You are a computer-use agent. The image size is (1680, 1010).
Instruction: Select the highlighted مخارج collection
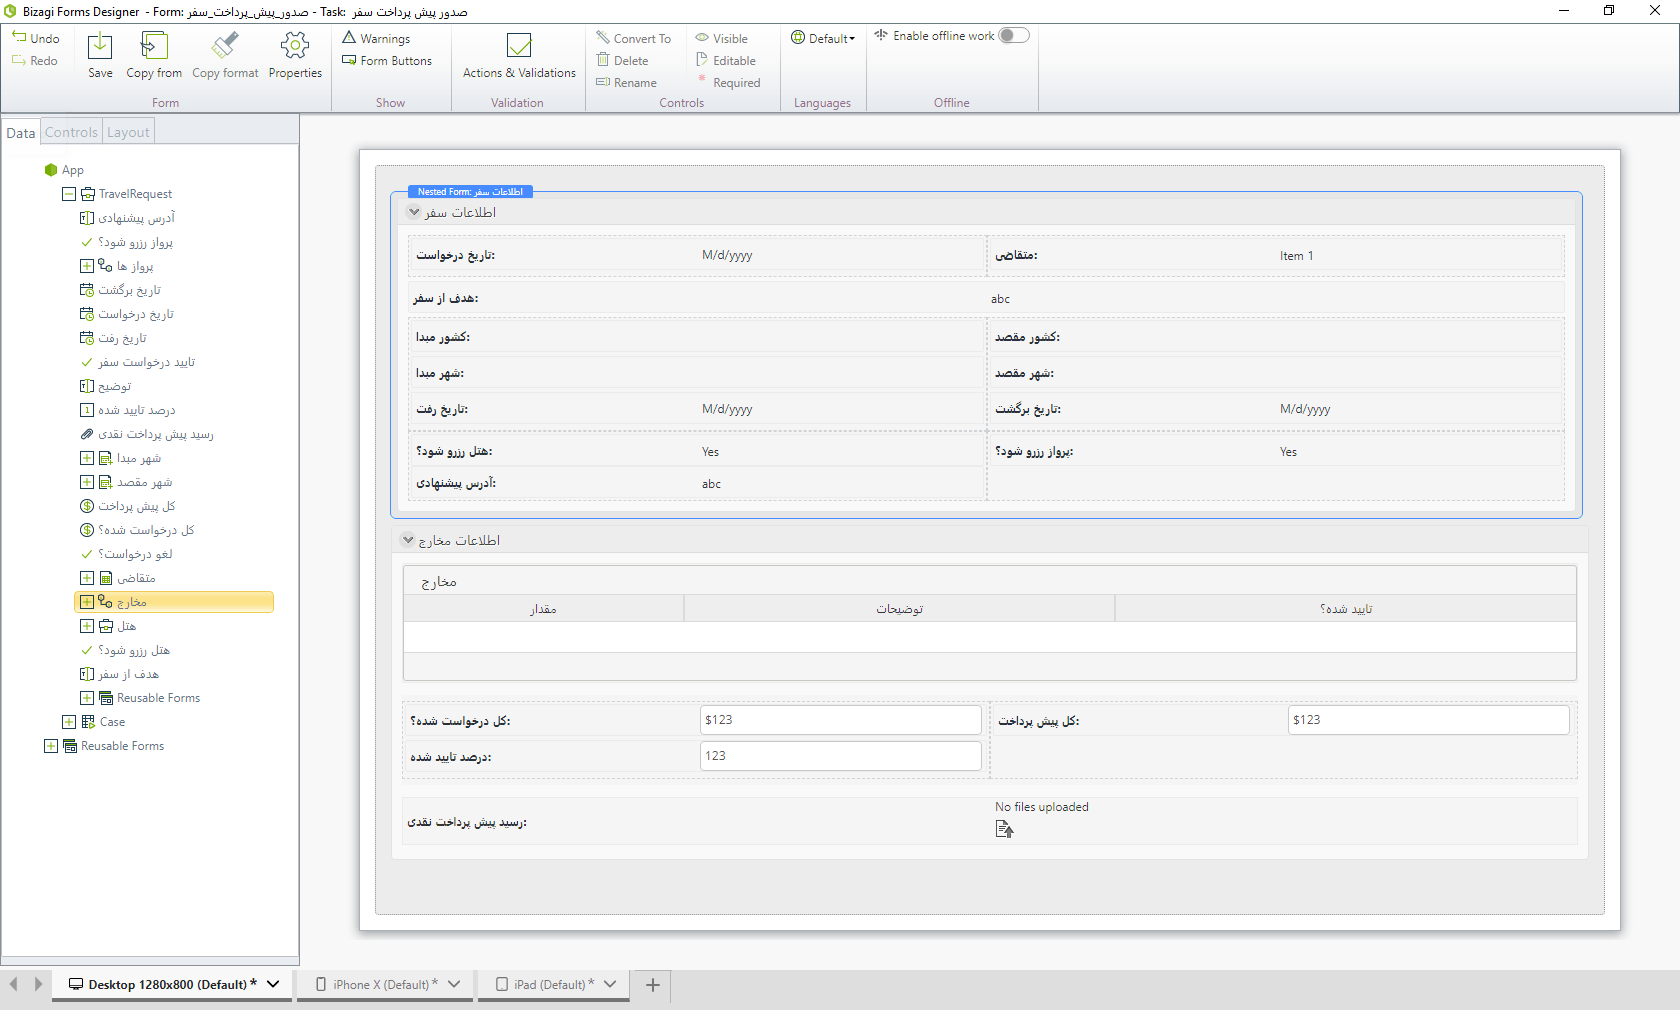(x=174, y=602)
